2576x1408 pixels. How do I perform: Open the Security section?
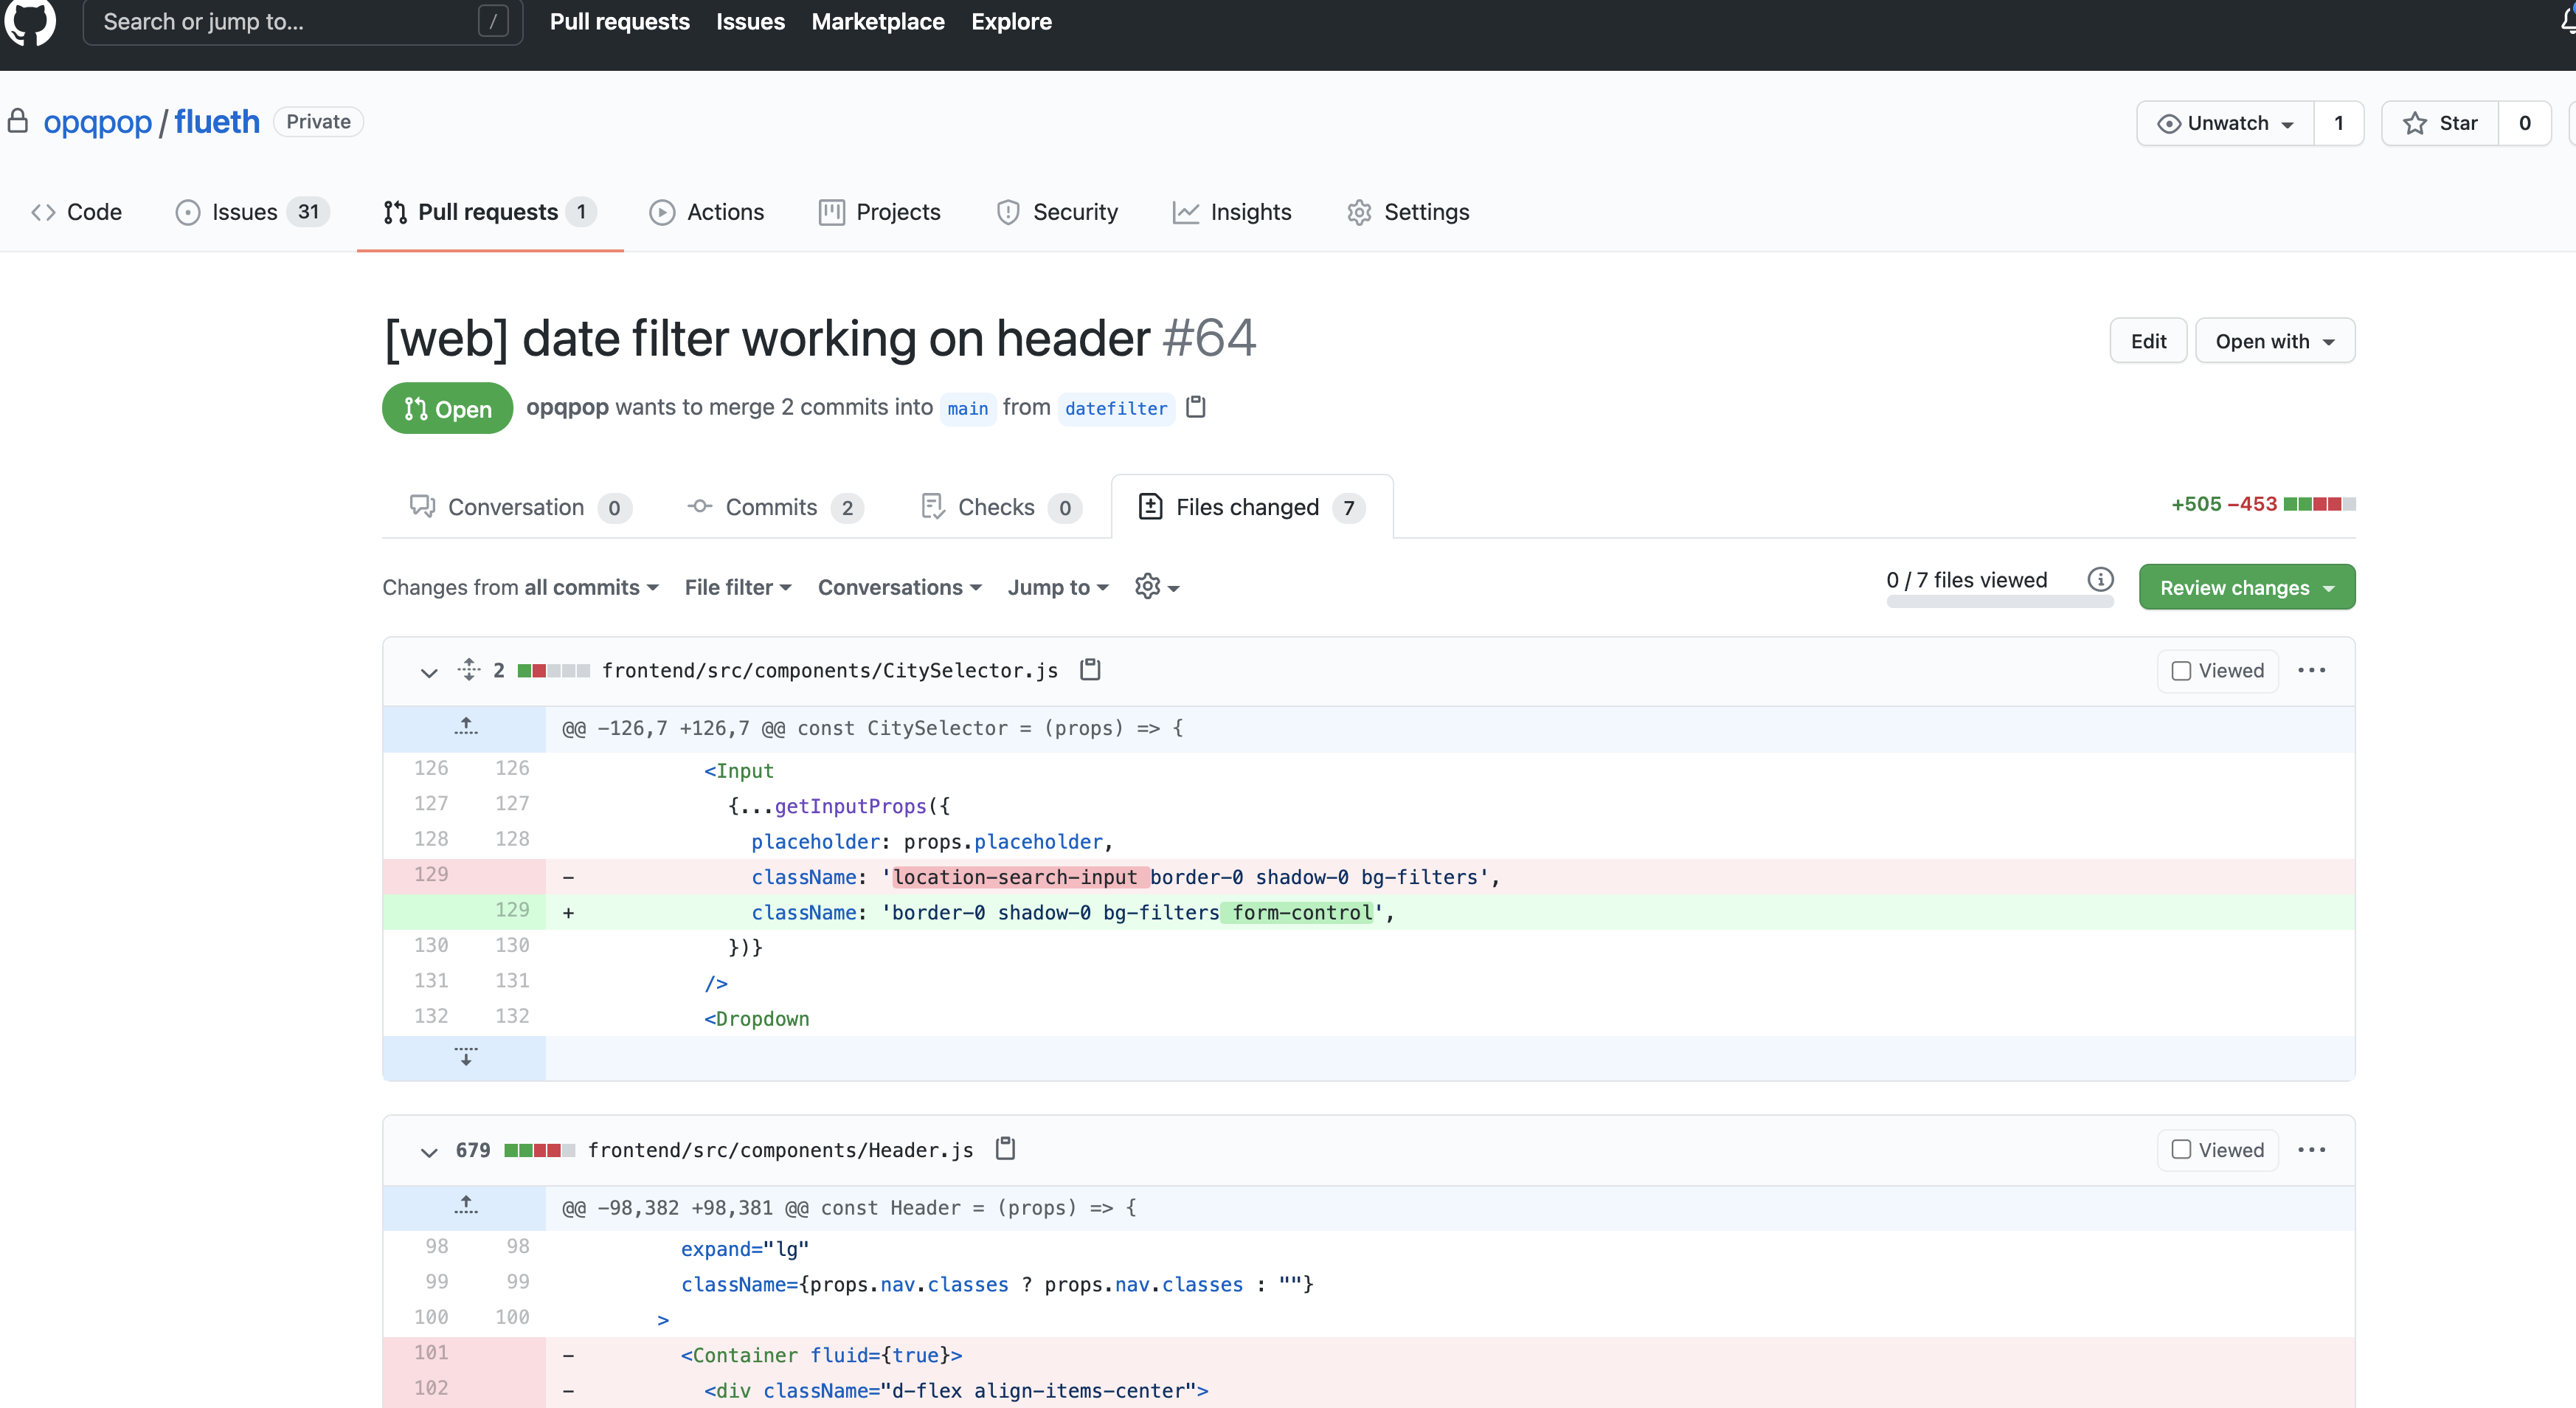[x=1058, y=211]
